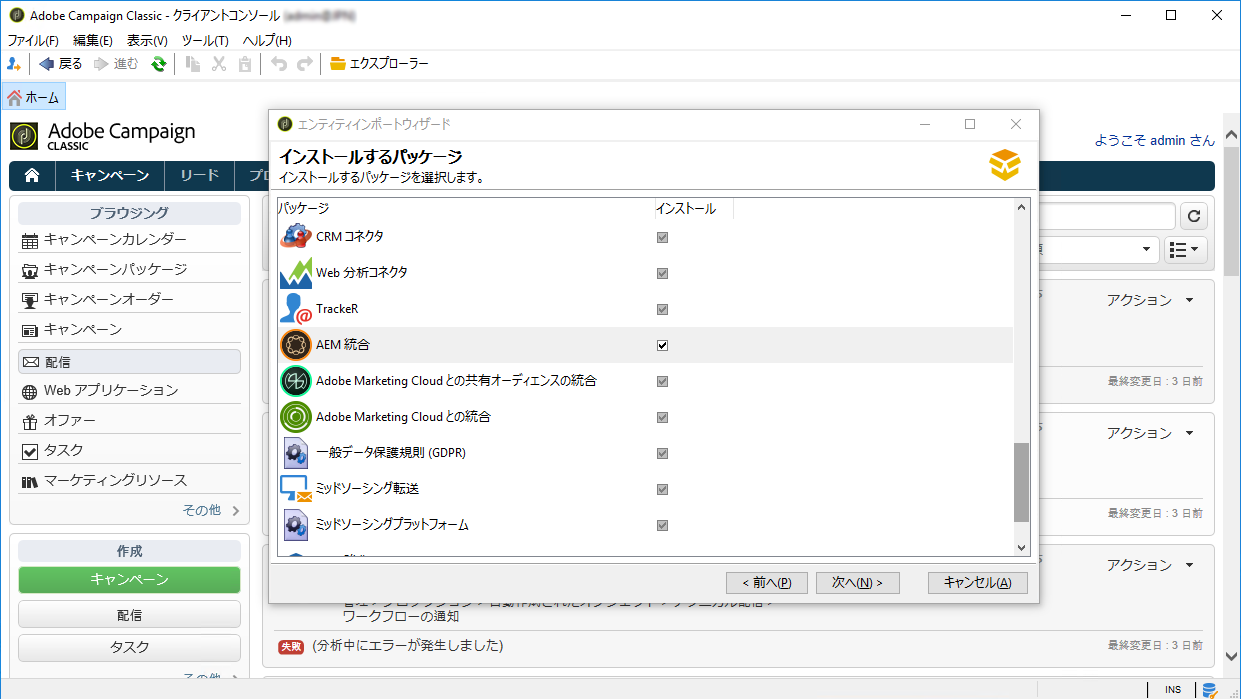Click the 前へ back button in wizard
Viewport: 1241px width, 699px height.
[x=766, y=583]
